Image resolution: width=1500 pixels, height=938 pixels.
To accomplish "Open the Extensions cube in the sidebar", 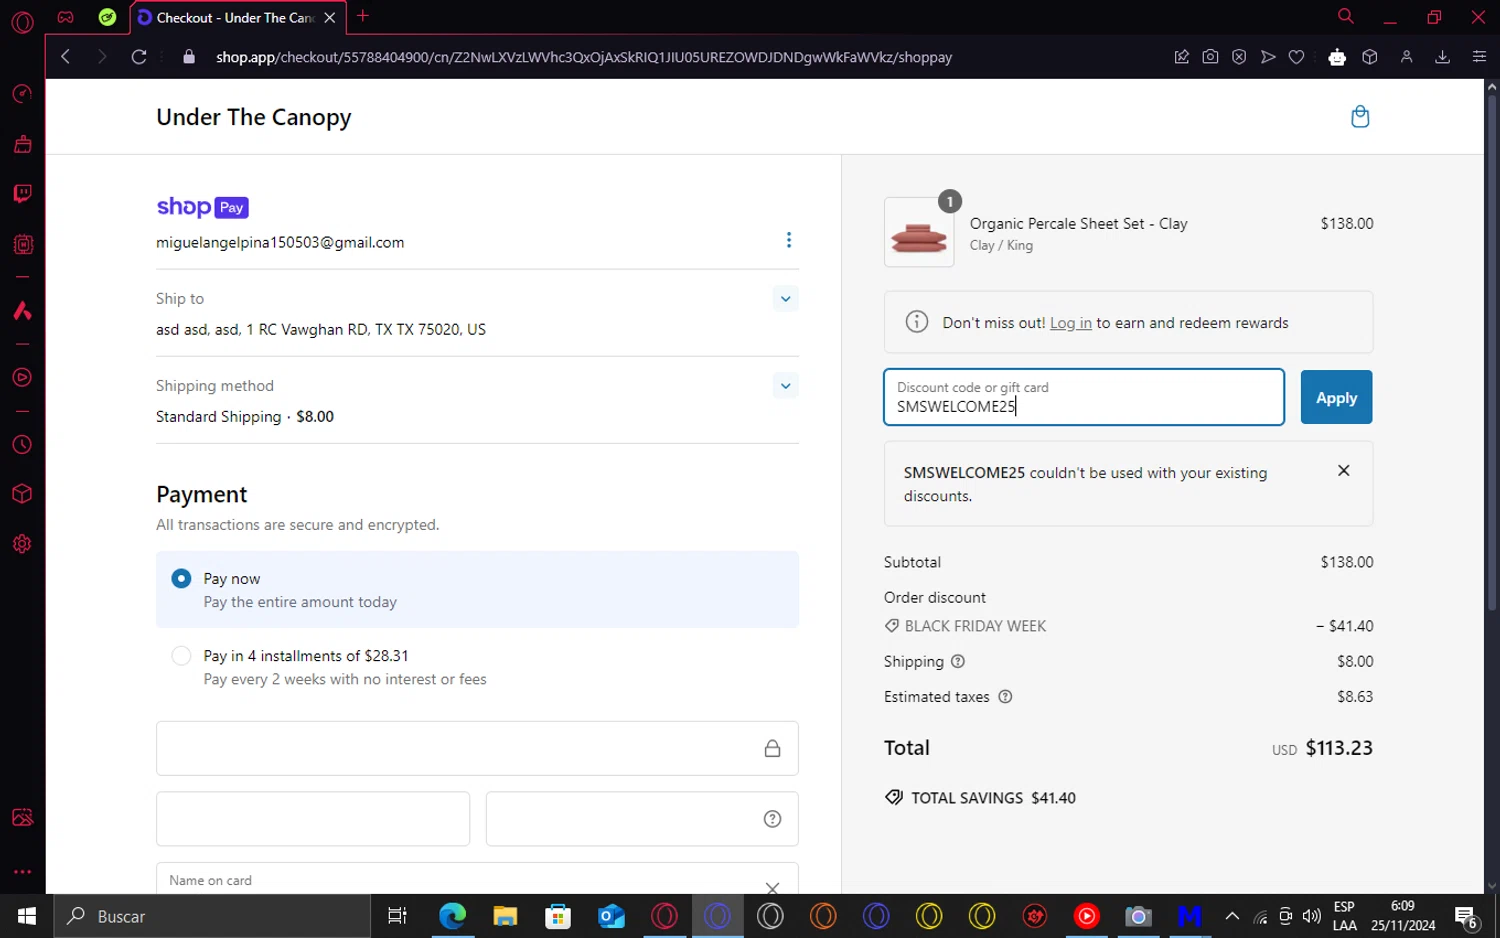I will [x=22, y=494].
